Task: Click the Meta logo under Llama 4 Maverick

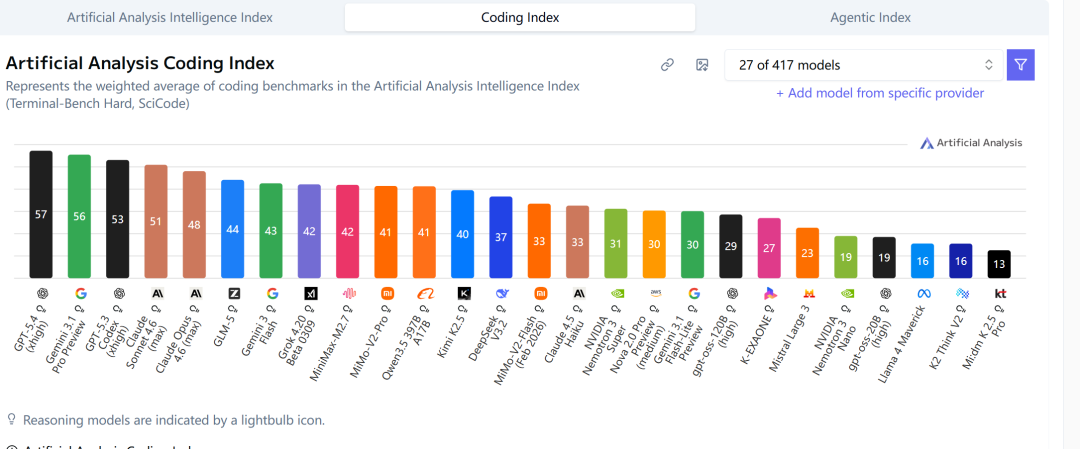Action: tap(923, 293)
